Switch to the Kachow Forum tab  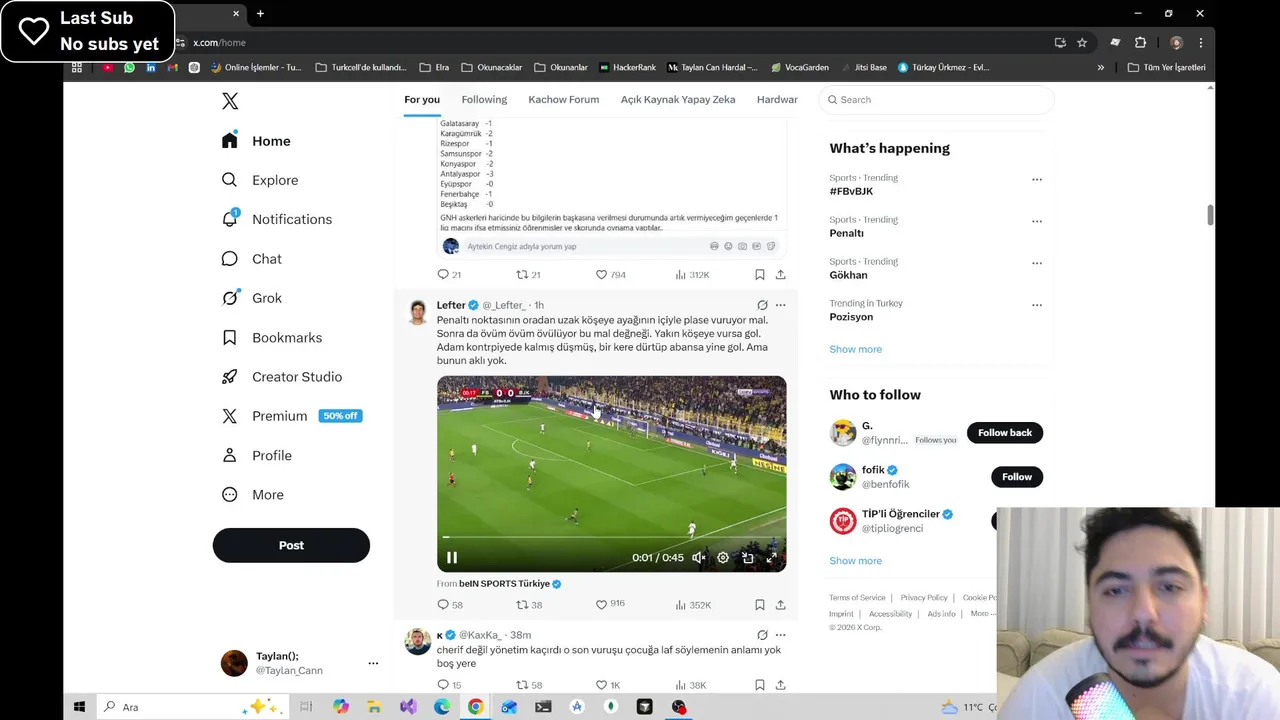coord(564,100)
